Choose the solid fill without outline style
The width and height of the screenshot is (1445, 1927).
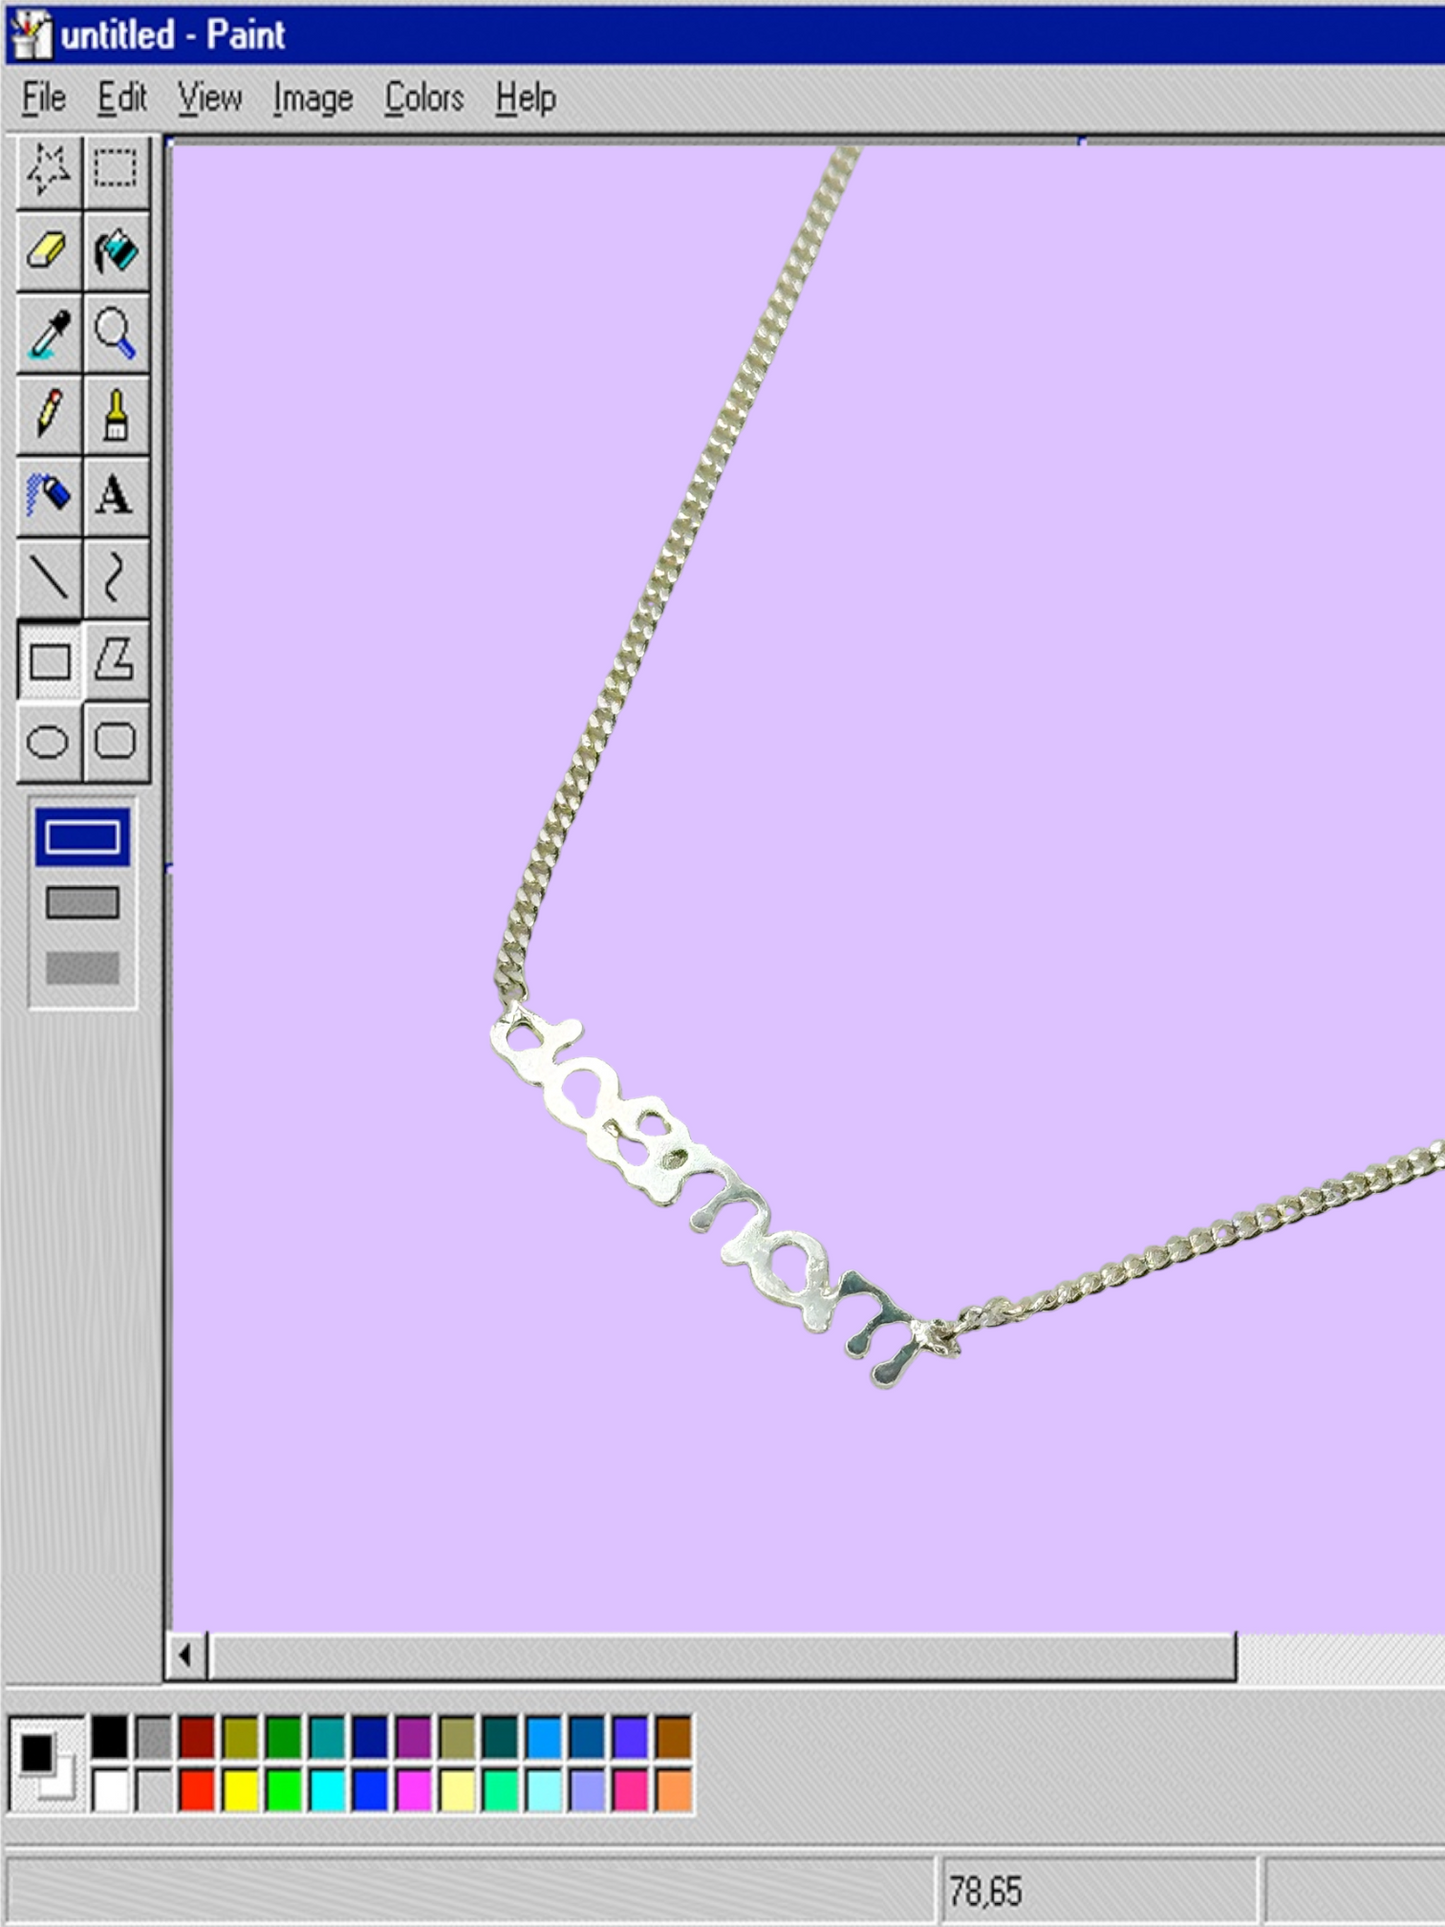tap(83, 968)
